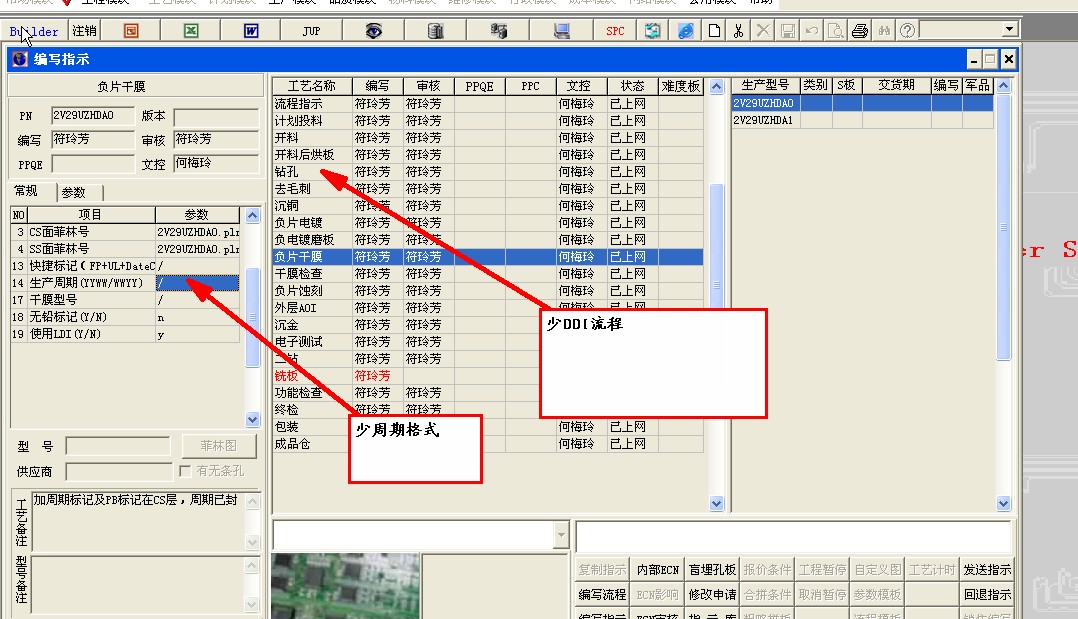This screenshot has height=619, width=1078.
Task: Switch to the 参数 tab
Action: tap(74, 193)
